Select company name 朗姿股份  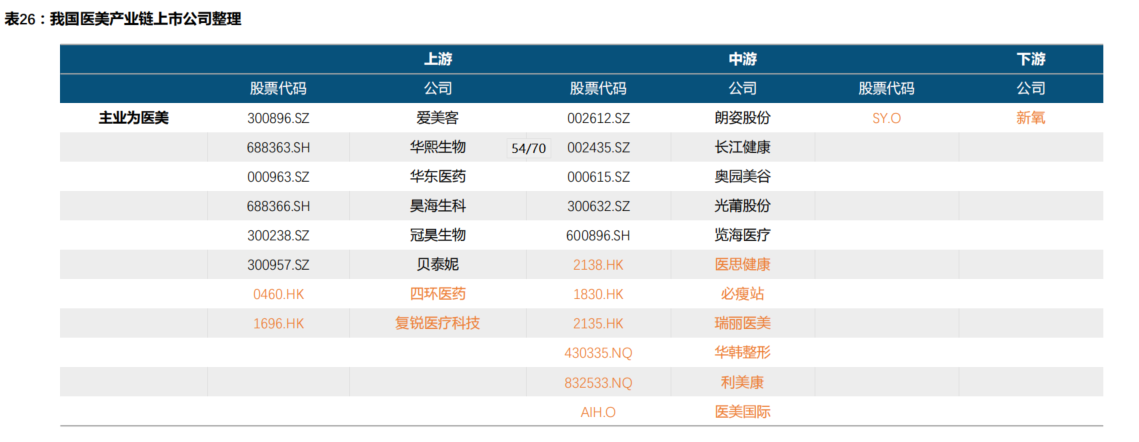click(743, 118)
